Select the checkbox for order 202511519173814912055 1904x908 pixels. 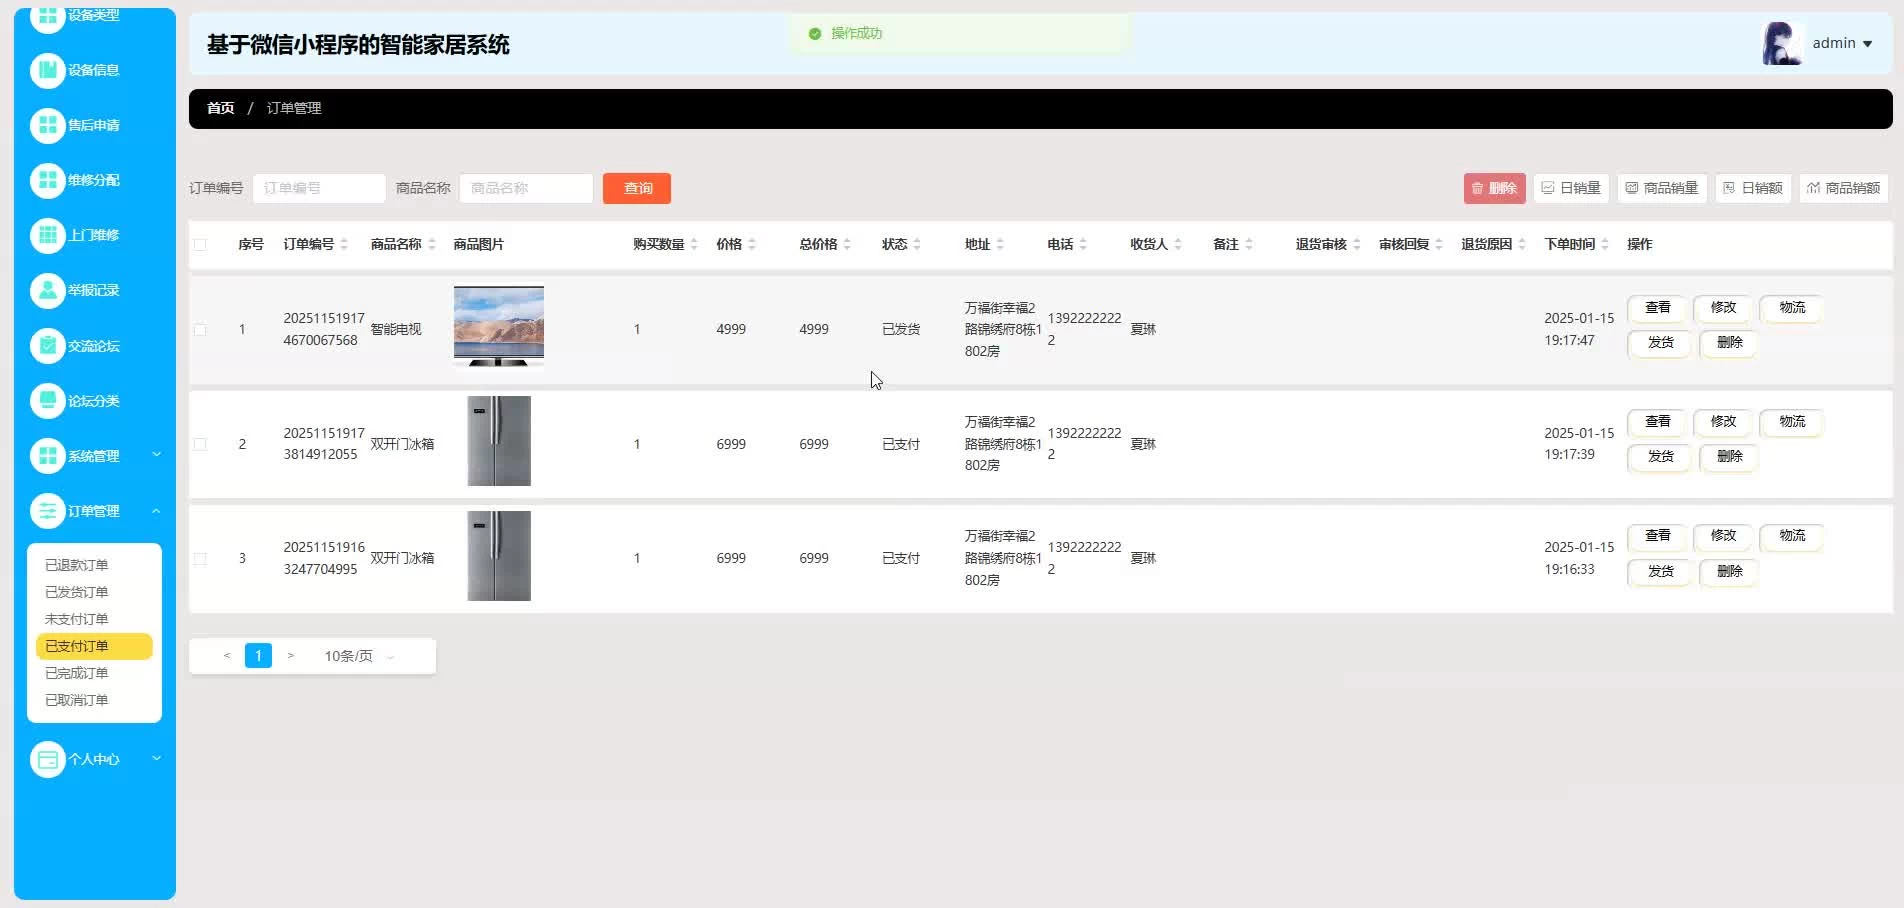(x=200, y=444)
